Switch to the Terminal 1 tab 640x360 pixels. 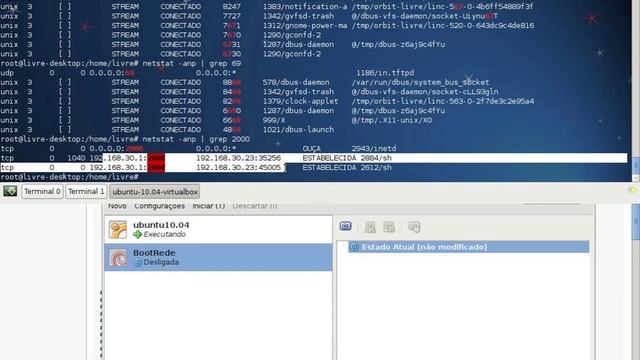(86, 191)
